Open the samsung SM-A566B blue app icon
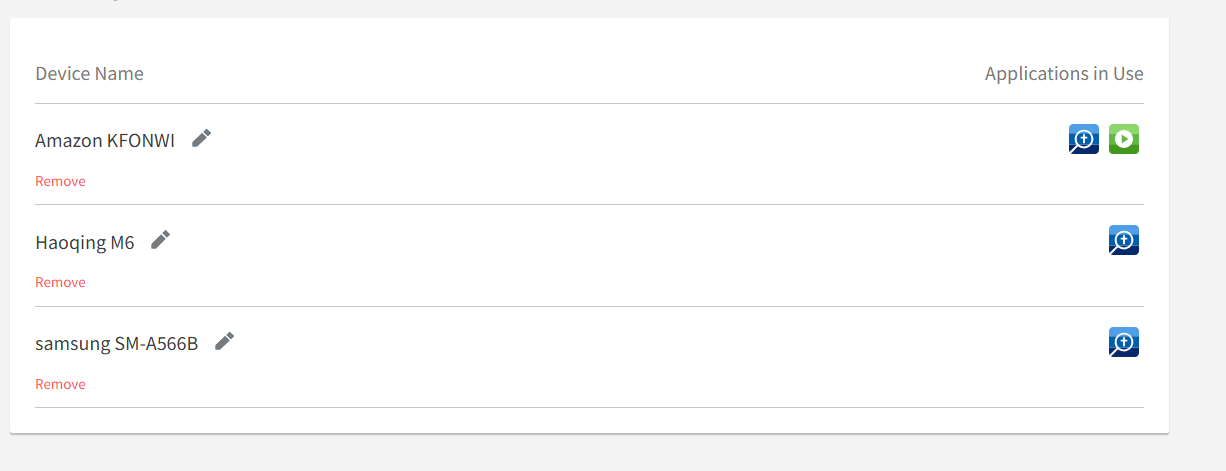1226x471 pixels. point(1124,342)
